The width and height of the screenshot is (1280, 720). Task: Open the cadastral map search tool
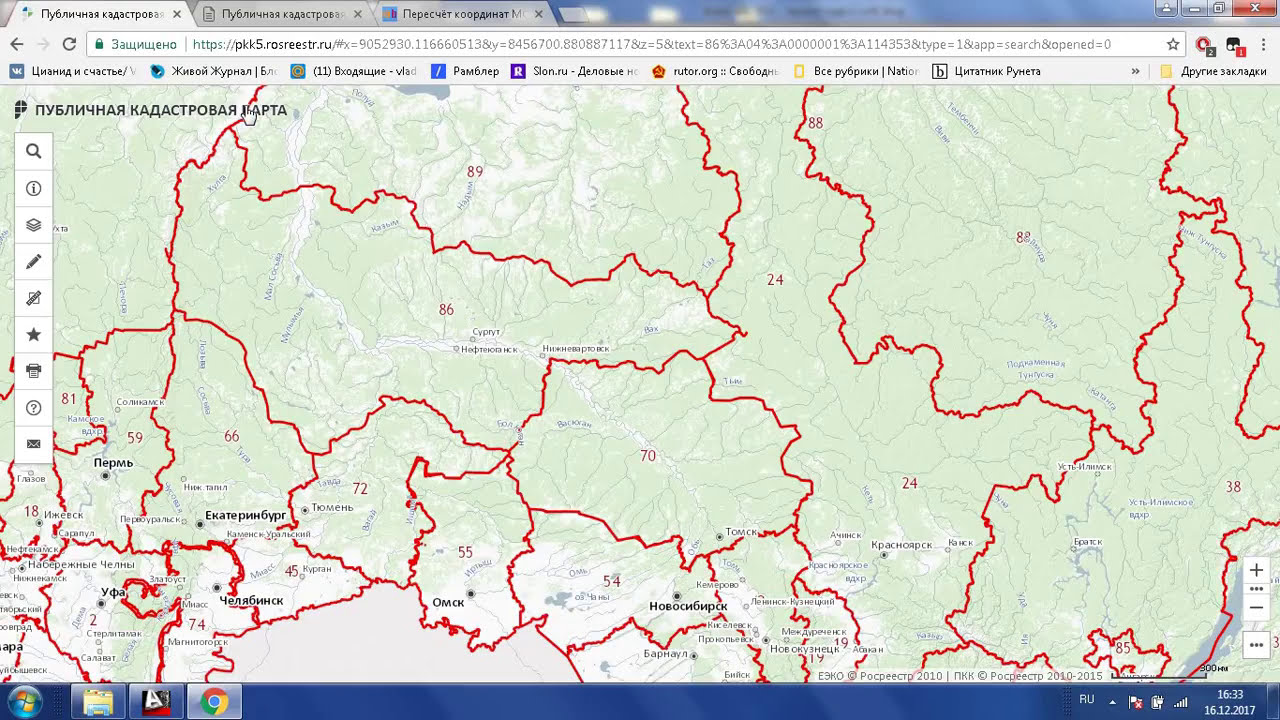click(x=33, y=152)
